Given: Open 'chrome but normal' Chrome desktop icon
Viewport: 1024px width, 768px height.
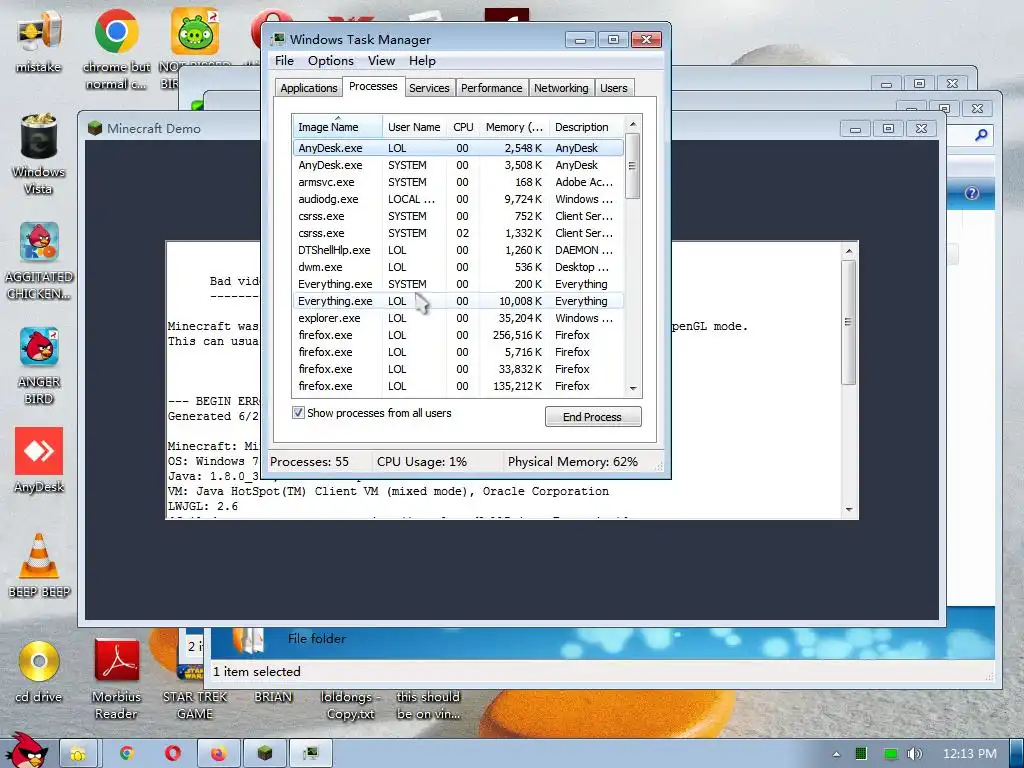Looking at the screenshot, I should [x=116, y=47].
